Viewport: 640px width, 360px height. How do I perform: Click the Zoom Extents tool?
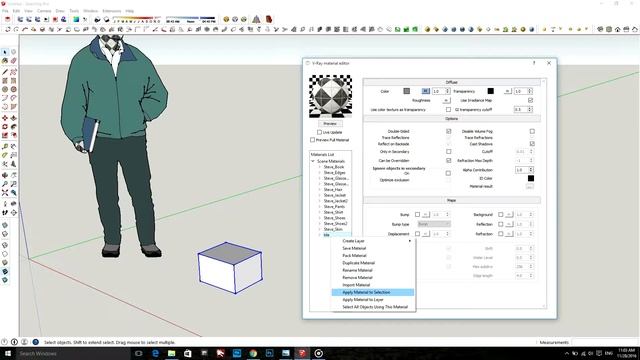(x=5, y=193)
